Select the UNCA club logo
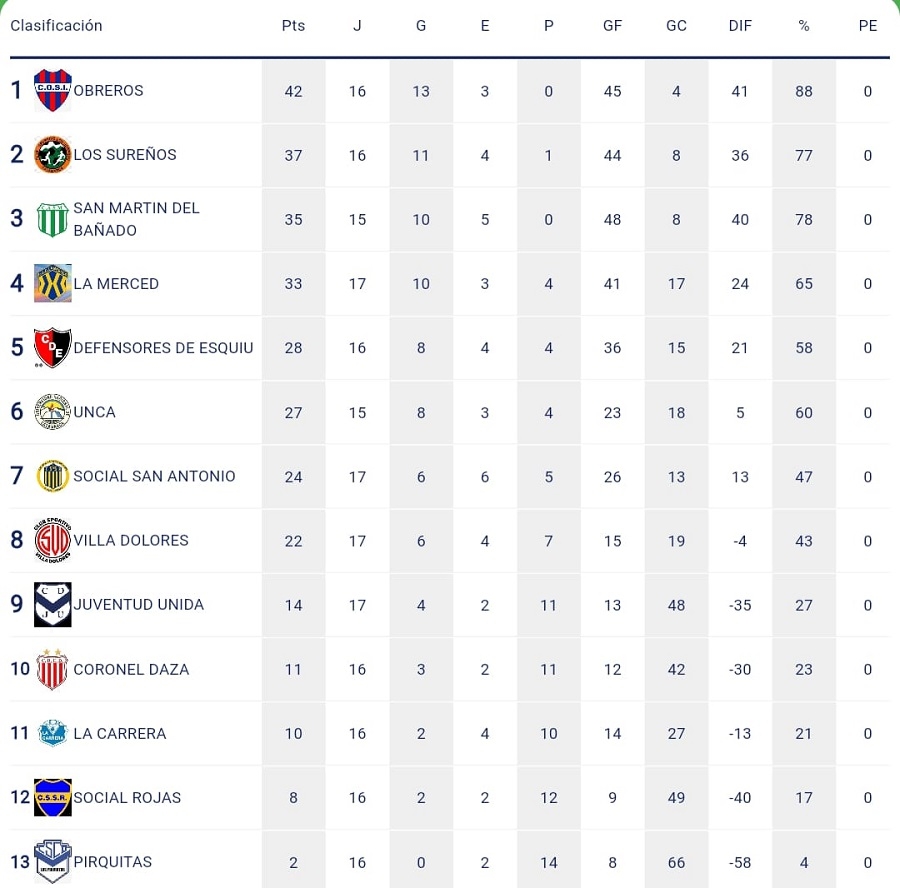 coord(52,412)
